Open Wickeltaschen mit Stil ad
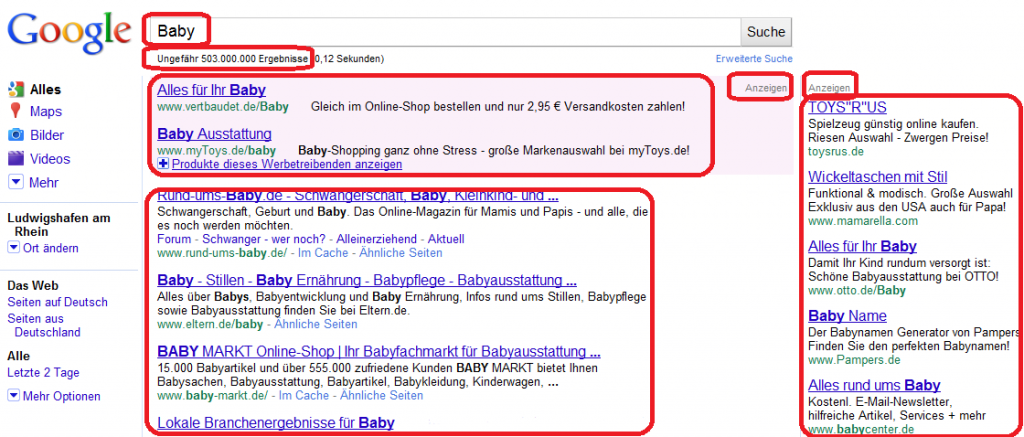The height and width of the screenshot is (437, 1024). tap(878, 177)
